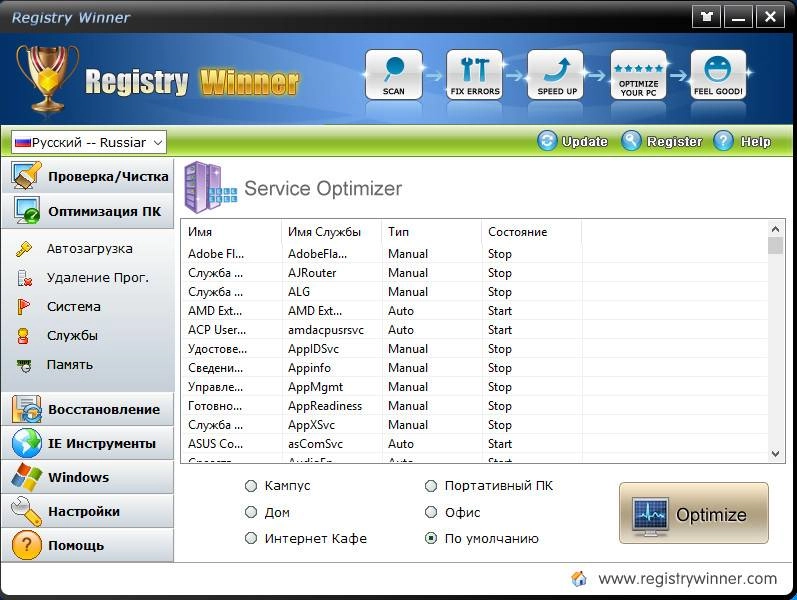This screenshot has width=797, height=600.
Task: Click the Help link text
Action: coord(755,141)
